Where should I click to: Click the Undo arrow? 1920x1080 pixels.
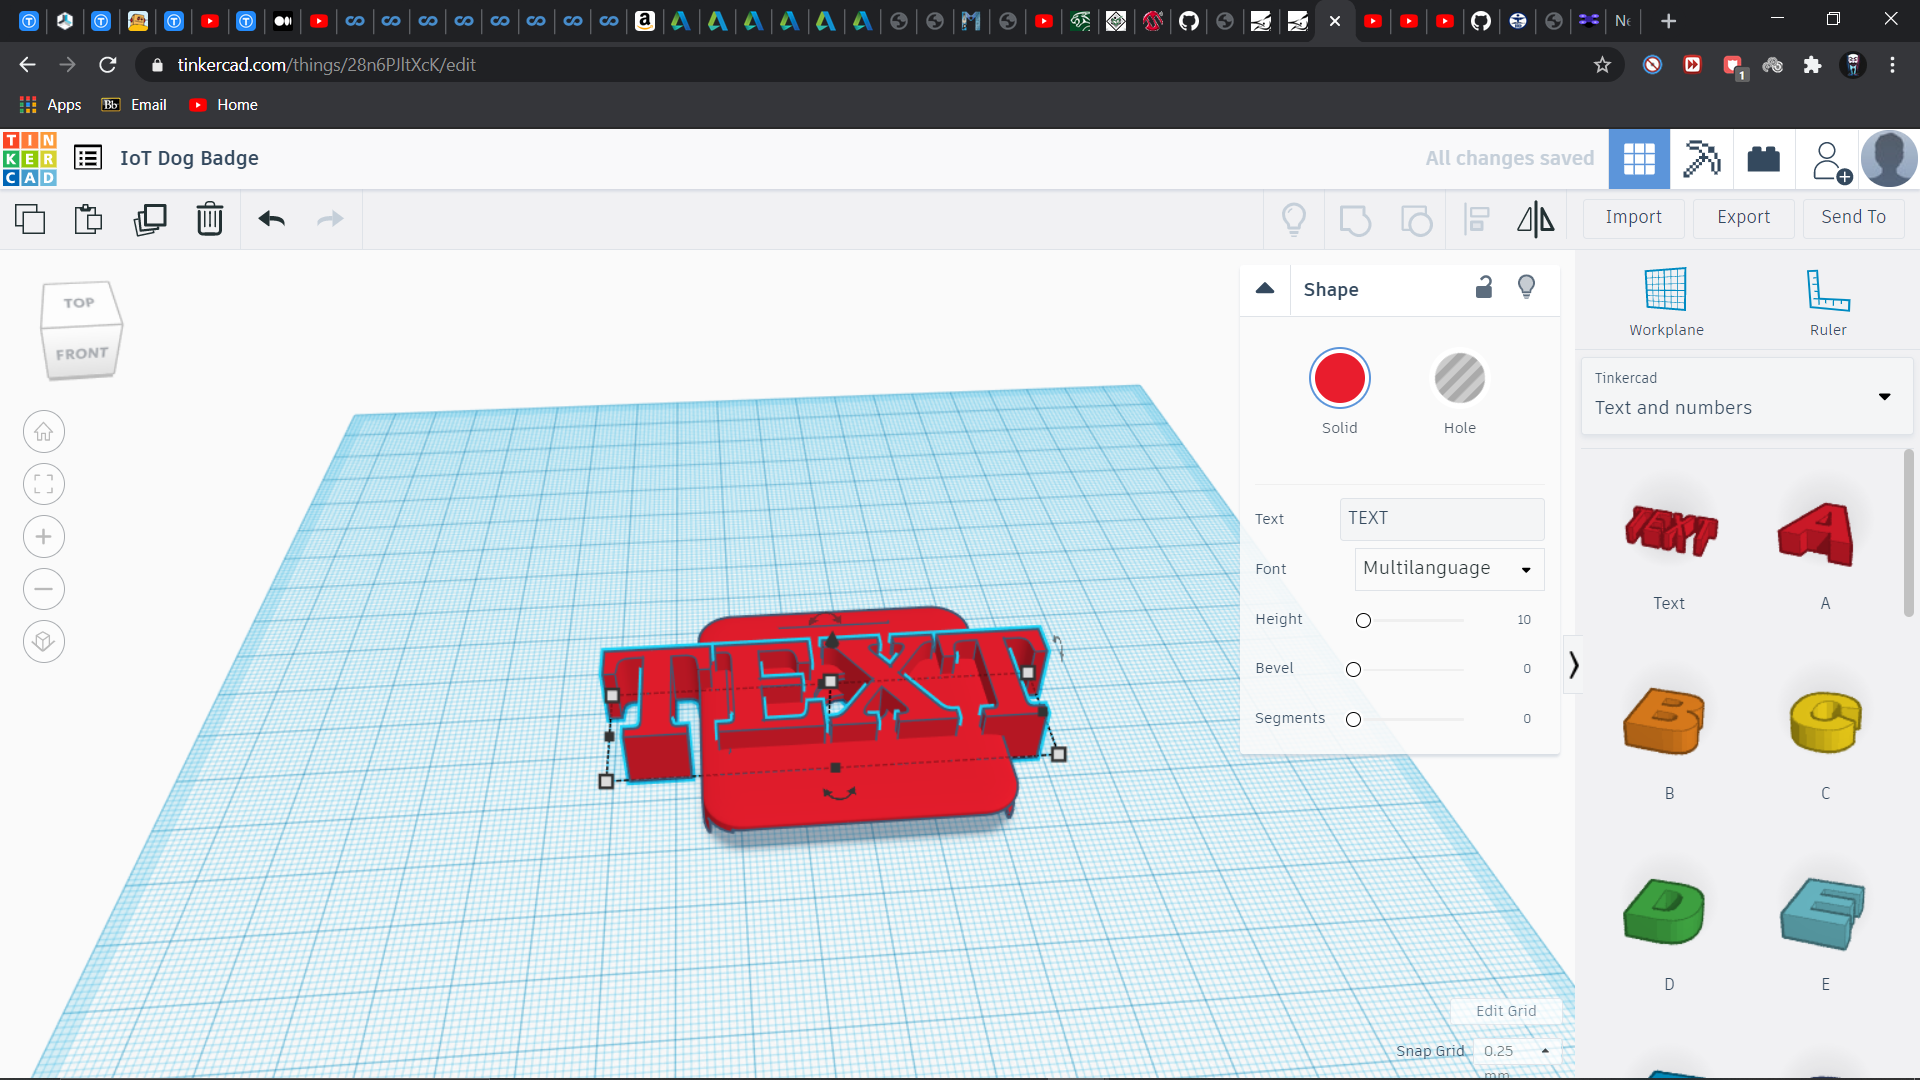(271, 219)
